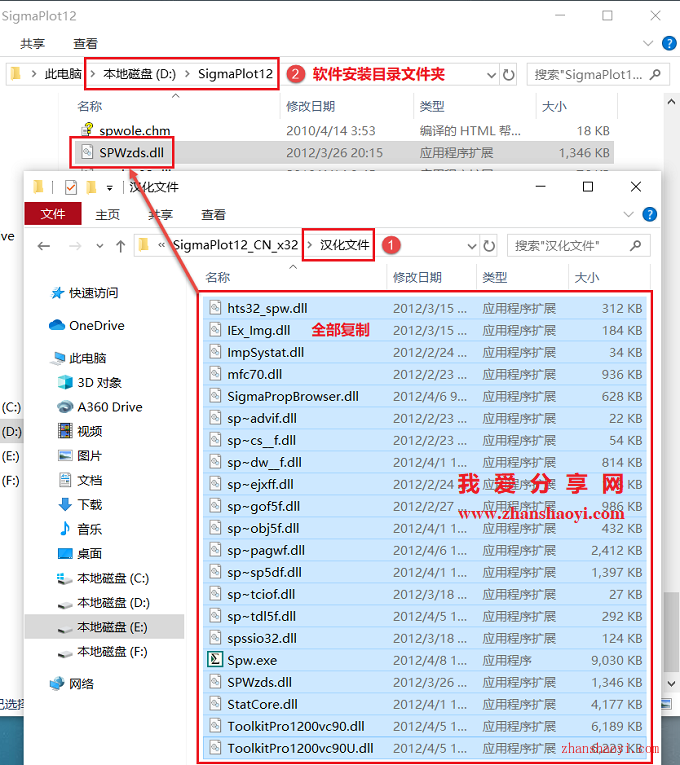This screenshot has width=680, height=765.
Task: Open address history dropdown in 汉化文件 window
Action: click(x=471, y=246)
